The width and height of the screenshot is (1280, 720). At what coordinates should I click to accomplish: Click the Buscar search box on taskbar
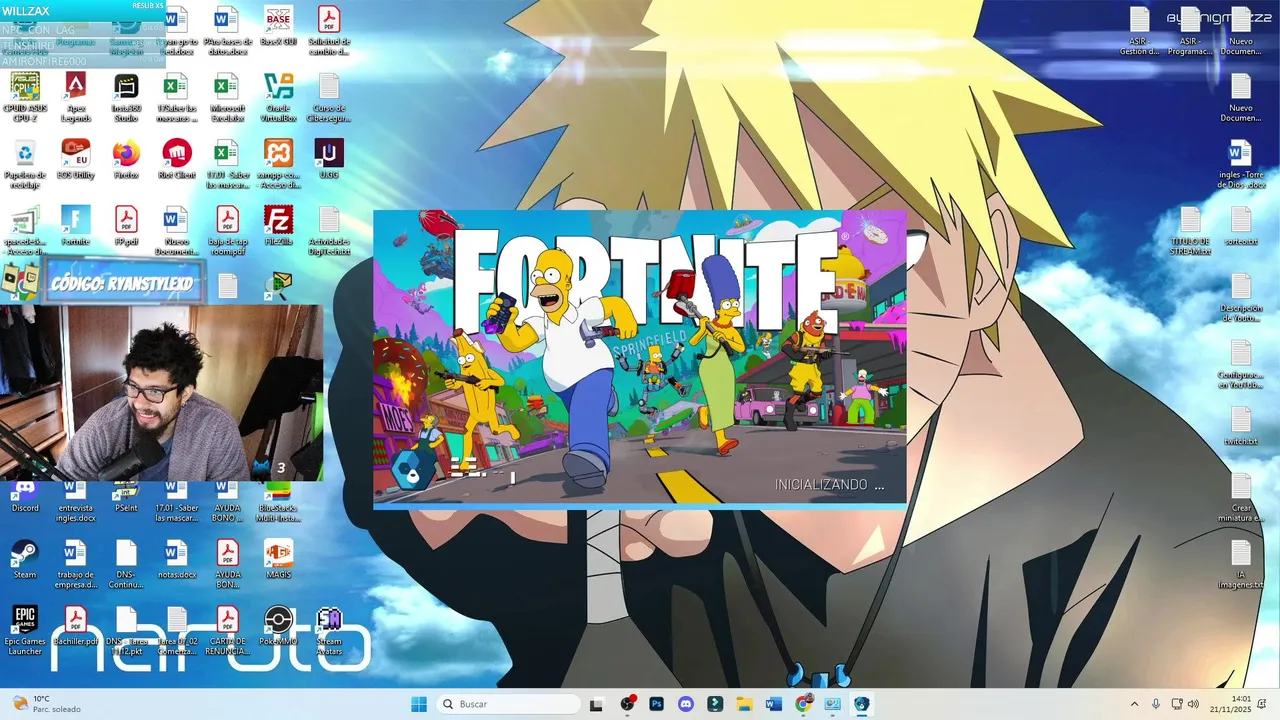pos(508,704)
